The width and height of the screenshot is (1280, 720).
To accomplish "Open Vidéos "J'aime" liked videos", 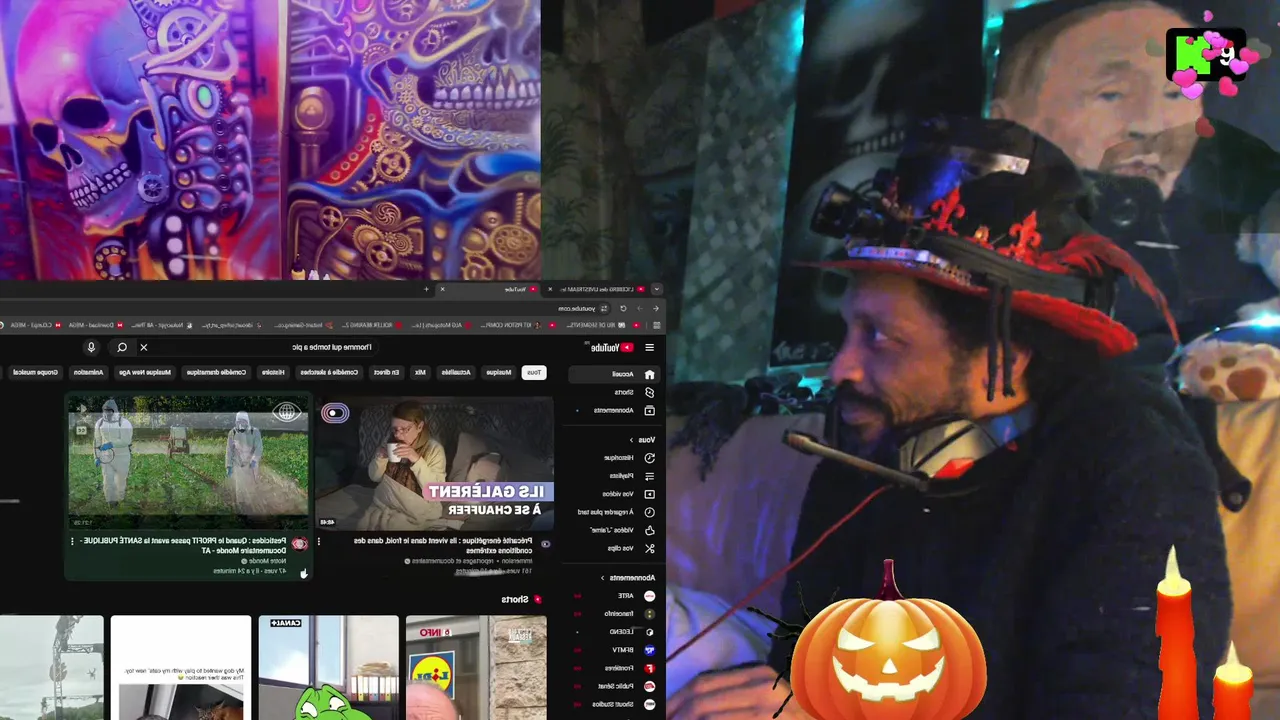I will coord(613,530).
